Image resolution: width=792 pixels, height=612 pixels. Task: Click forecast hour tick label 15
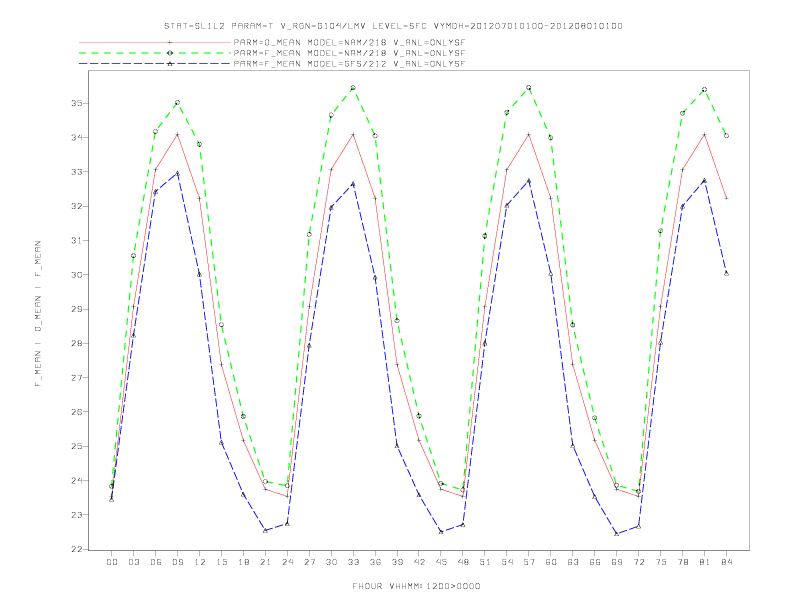[222, 562]
